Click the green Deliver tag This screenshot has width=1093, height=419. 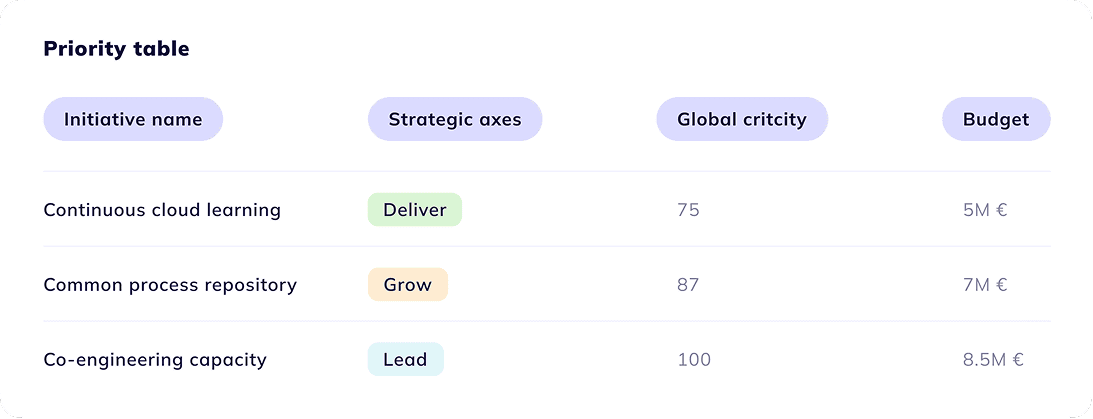click(x=415, y=210)
